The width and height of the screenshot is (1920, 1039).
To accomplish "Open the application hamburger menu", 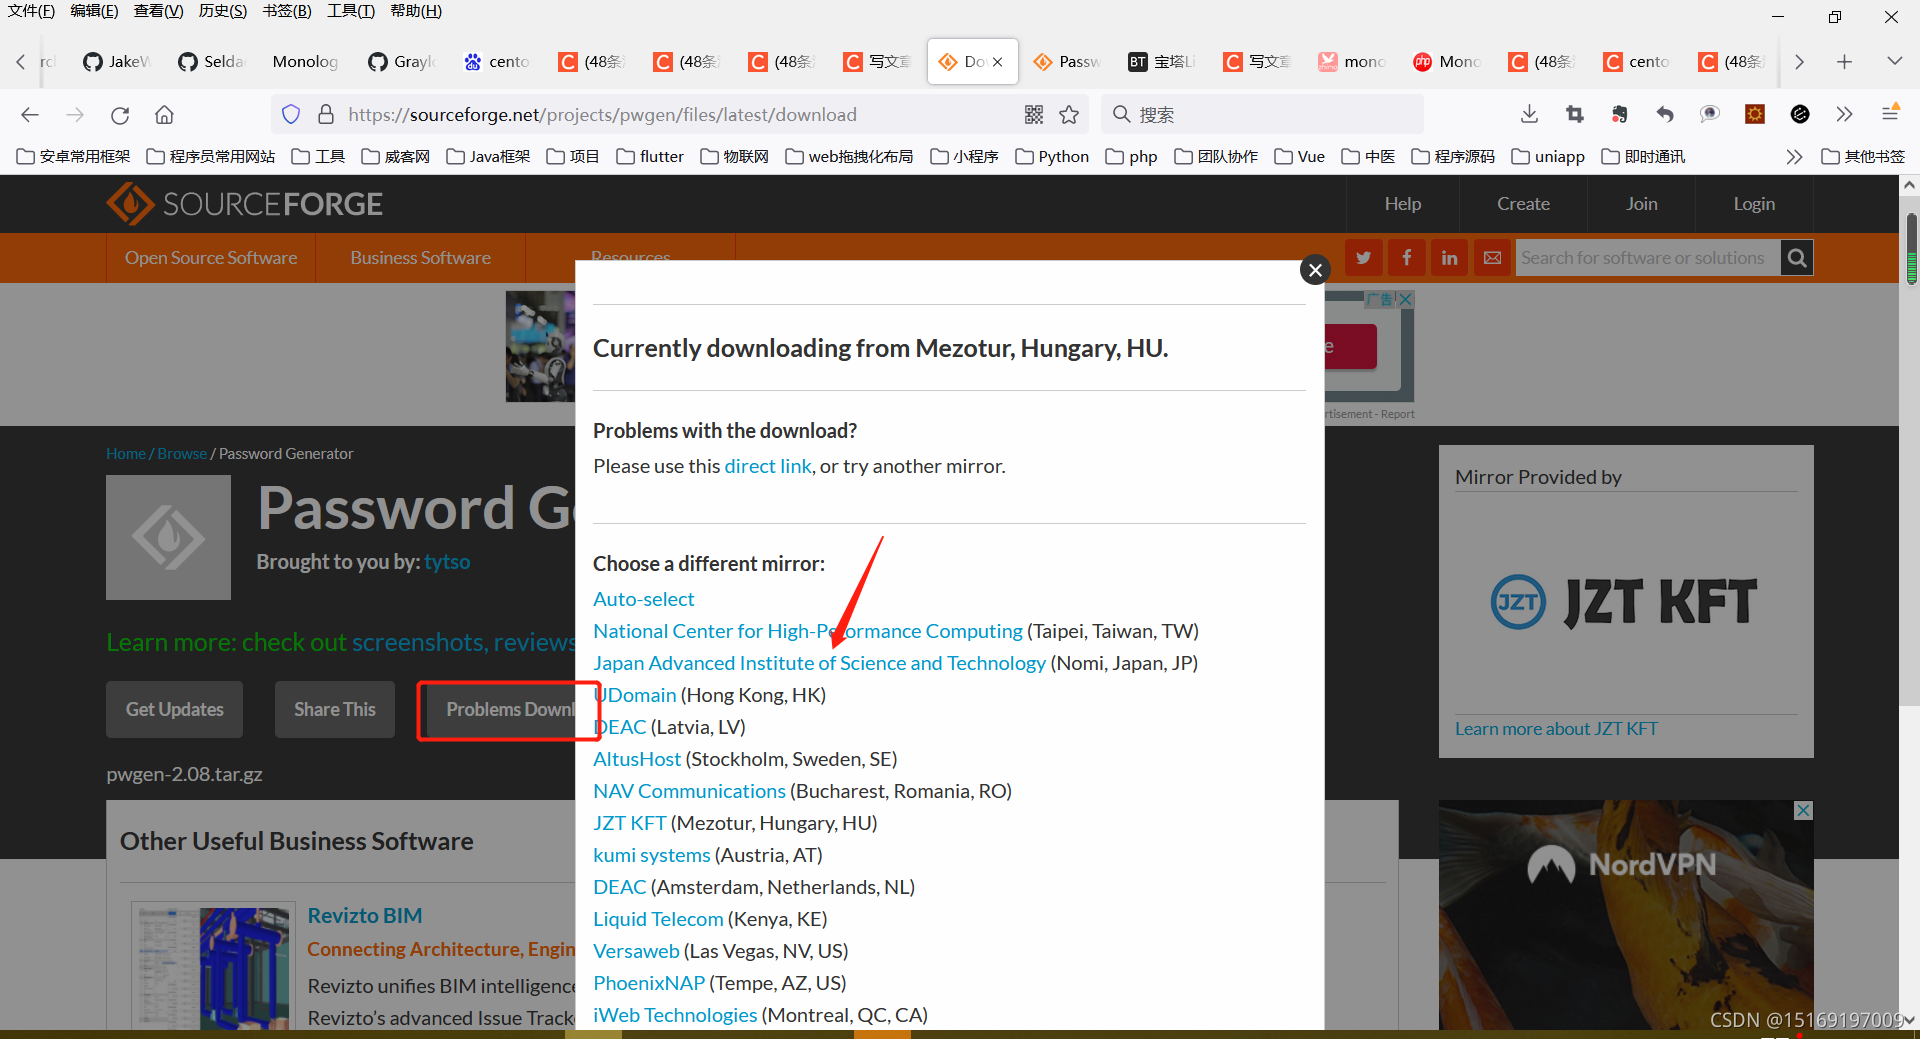I will [1890, 114].
